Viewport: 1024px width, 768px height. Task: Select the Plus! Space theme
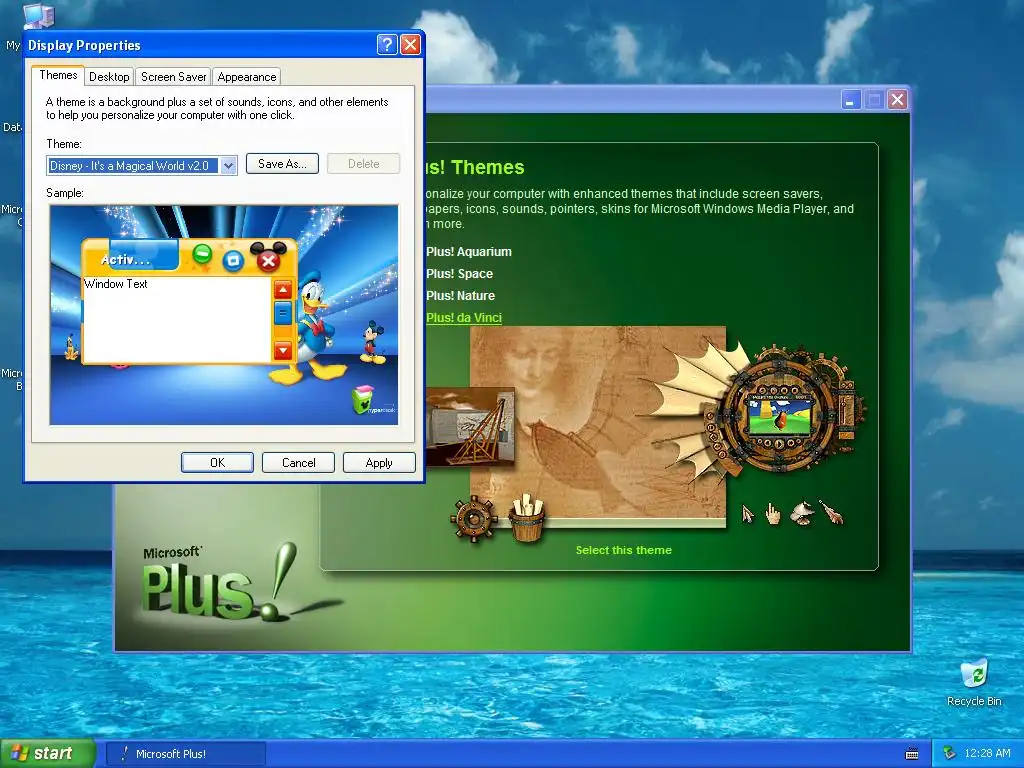point(459,274)
